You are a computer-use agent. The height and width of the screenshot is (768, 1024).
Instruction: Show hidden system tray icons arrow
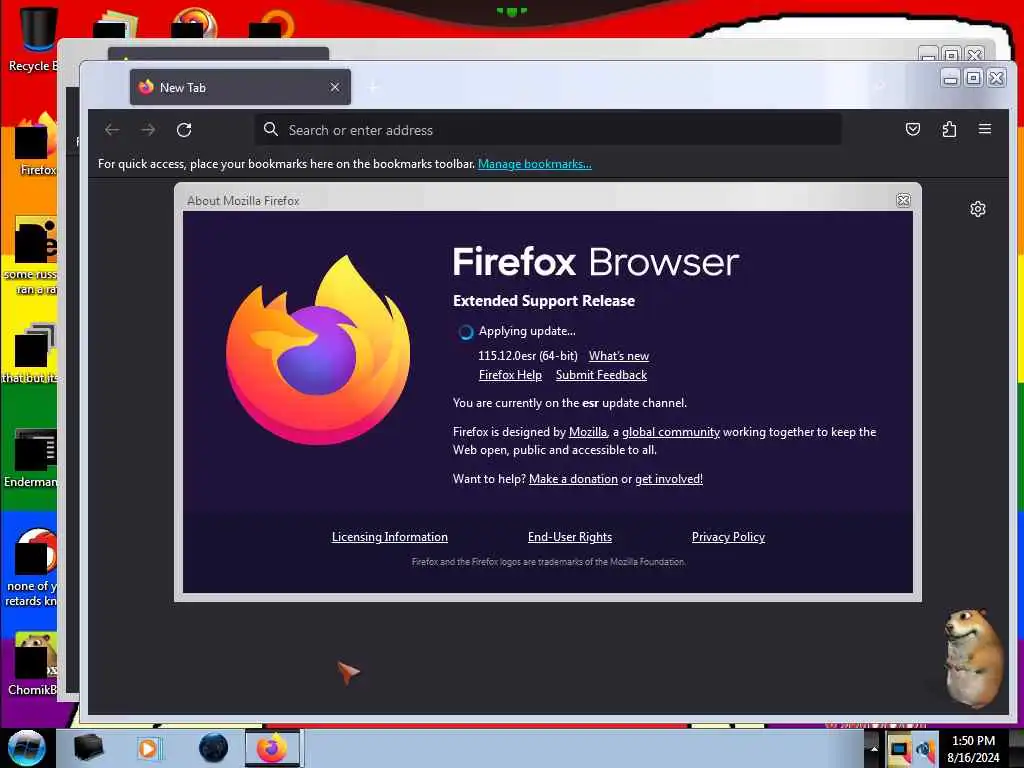click(x=873, y=749)
